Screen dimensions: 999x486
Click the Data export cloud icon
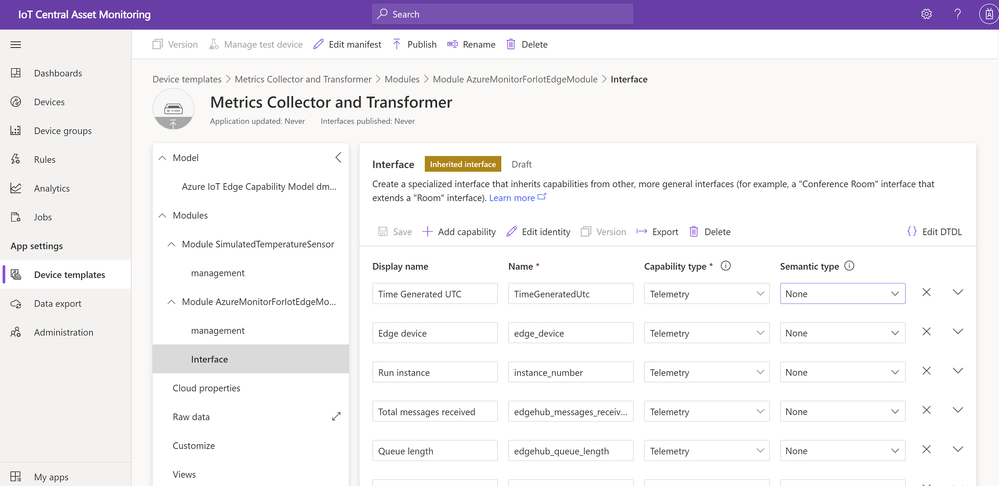(16, 304)
